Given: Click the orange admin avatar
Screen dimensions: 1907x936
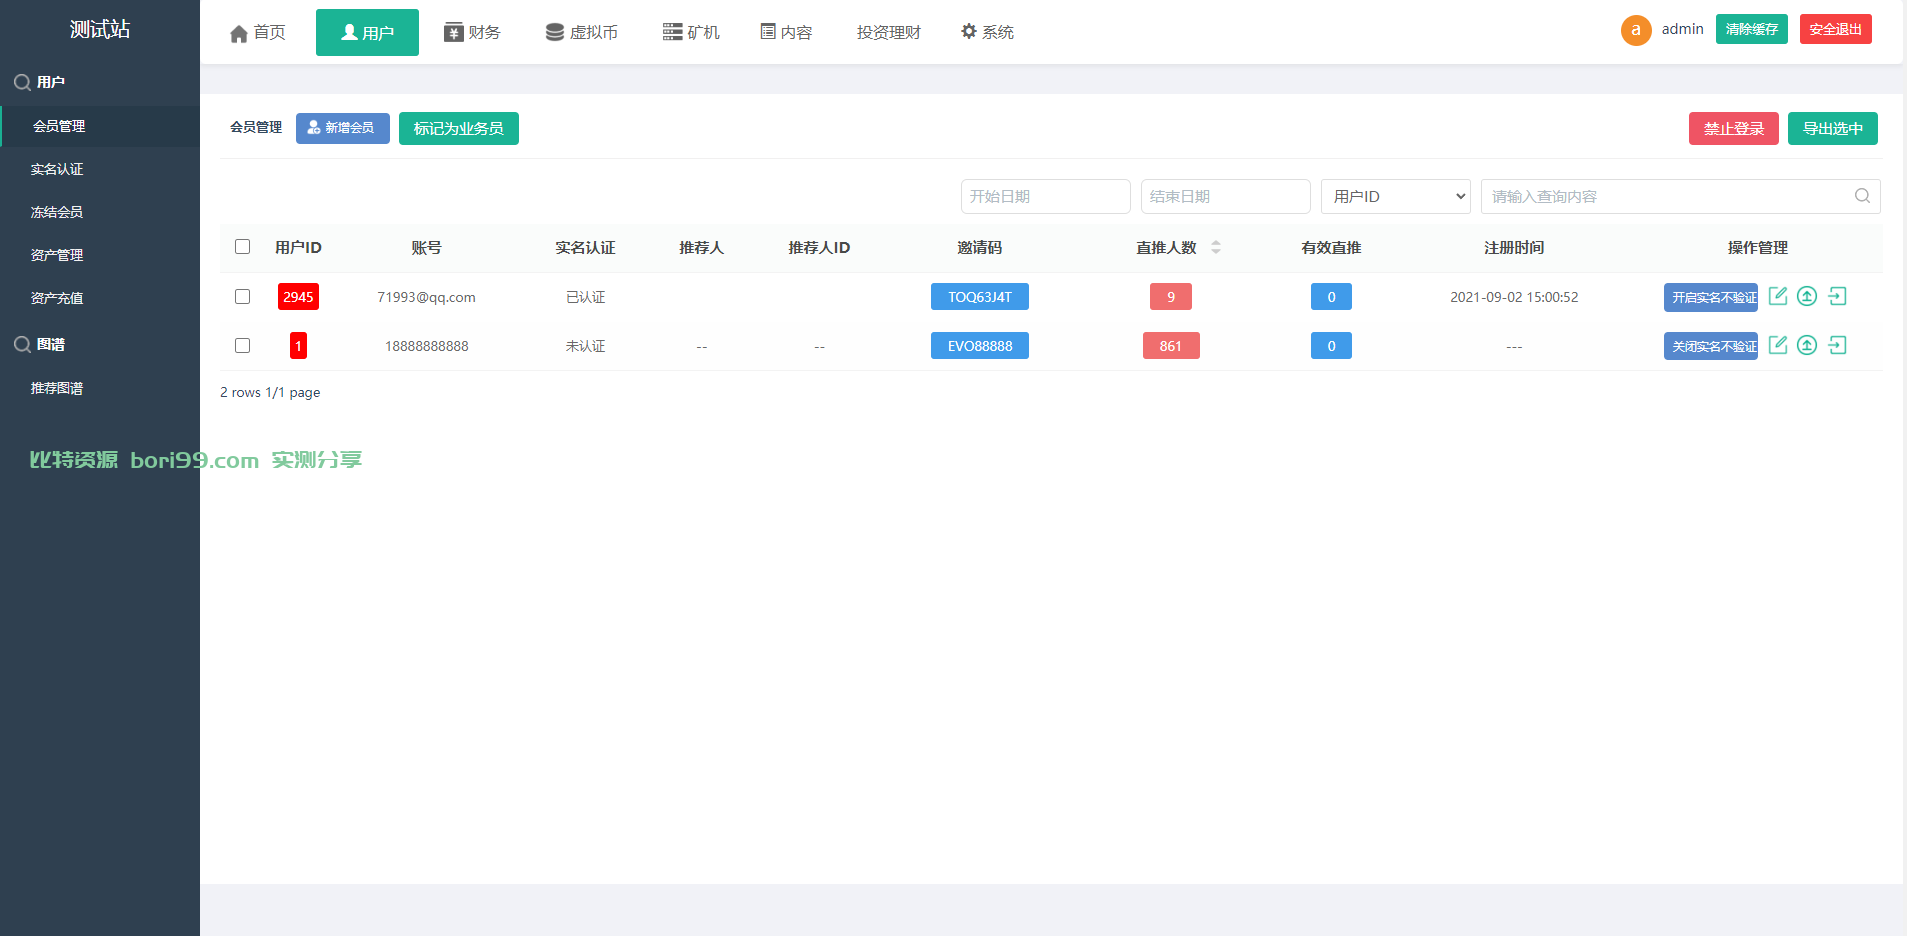Looking at the screenshot, I should 1636,30.
